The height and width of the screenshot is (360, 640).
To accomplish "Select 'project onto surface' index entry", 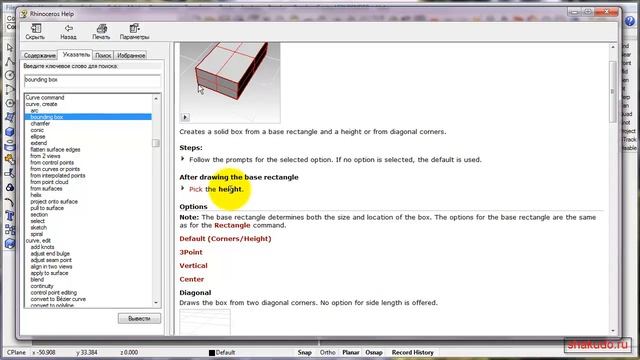I will [54, 202].
